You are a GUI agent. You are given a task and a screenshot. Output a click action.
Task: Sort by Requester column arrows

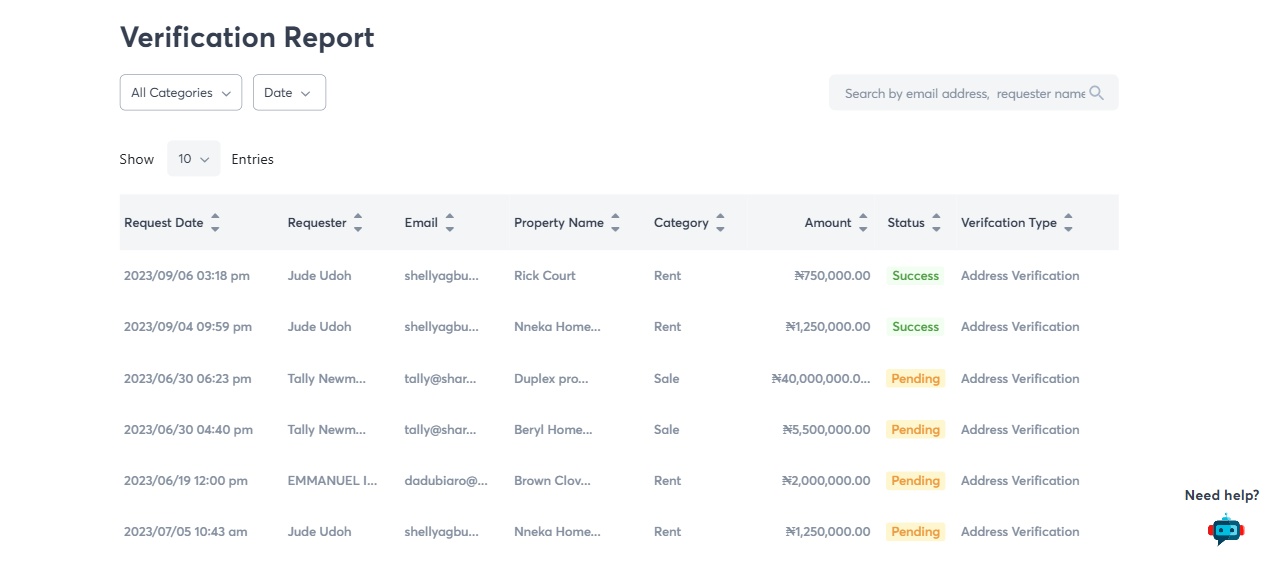[x=358, y=223]
